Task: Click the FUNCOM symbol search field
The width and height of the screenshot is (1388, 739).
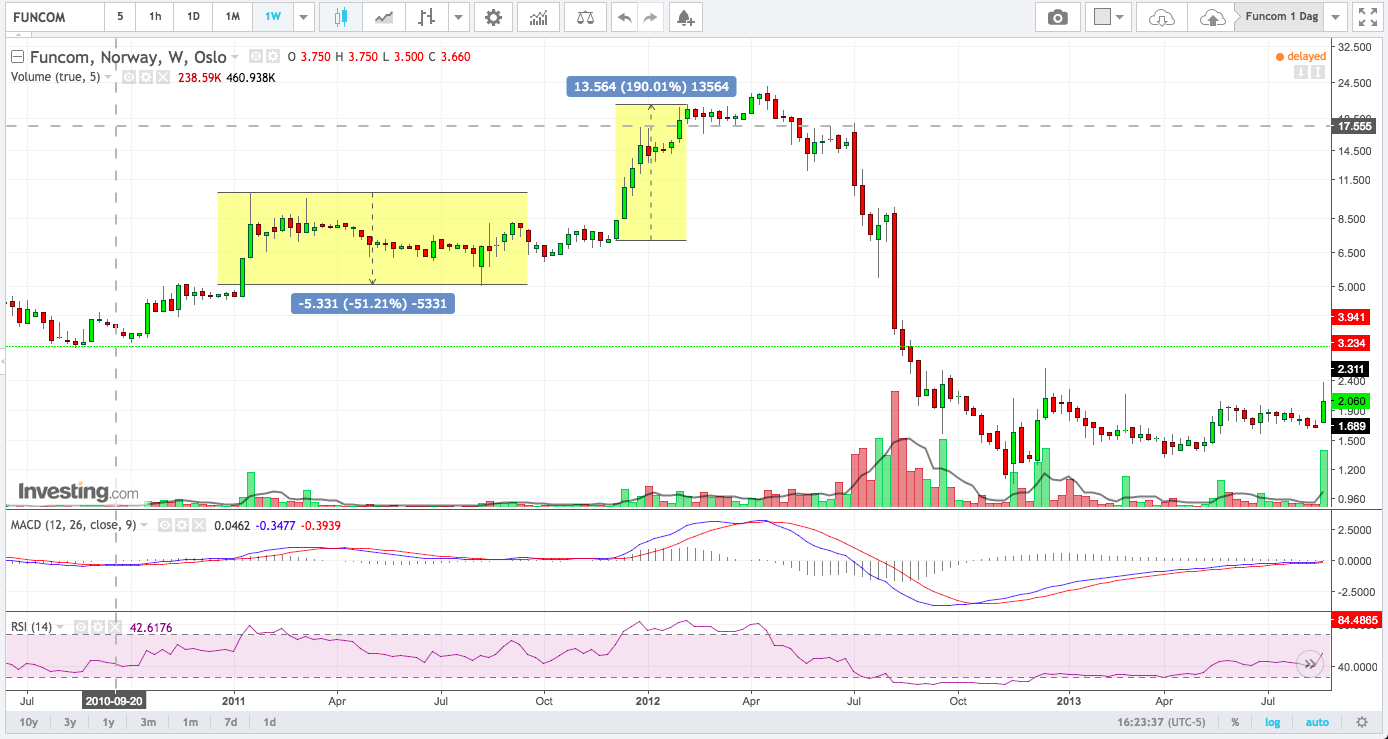Action: pos(52,17)
